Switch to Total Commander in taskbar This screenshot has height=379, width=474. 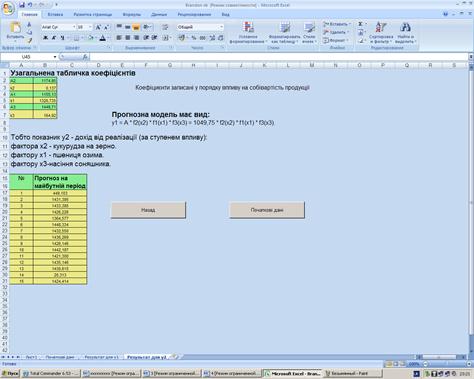[51, 374]
